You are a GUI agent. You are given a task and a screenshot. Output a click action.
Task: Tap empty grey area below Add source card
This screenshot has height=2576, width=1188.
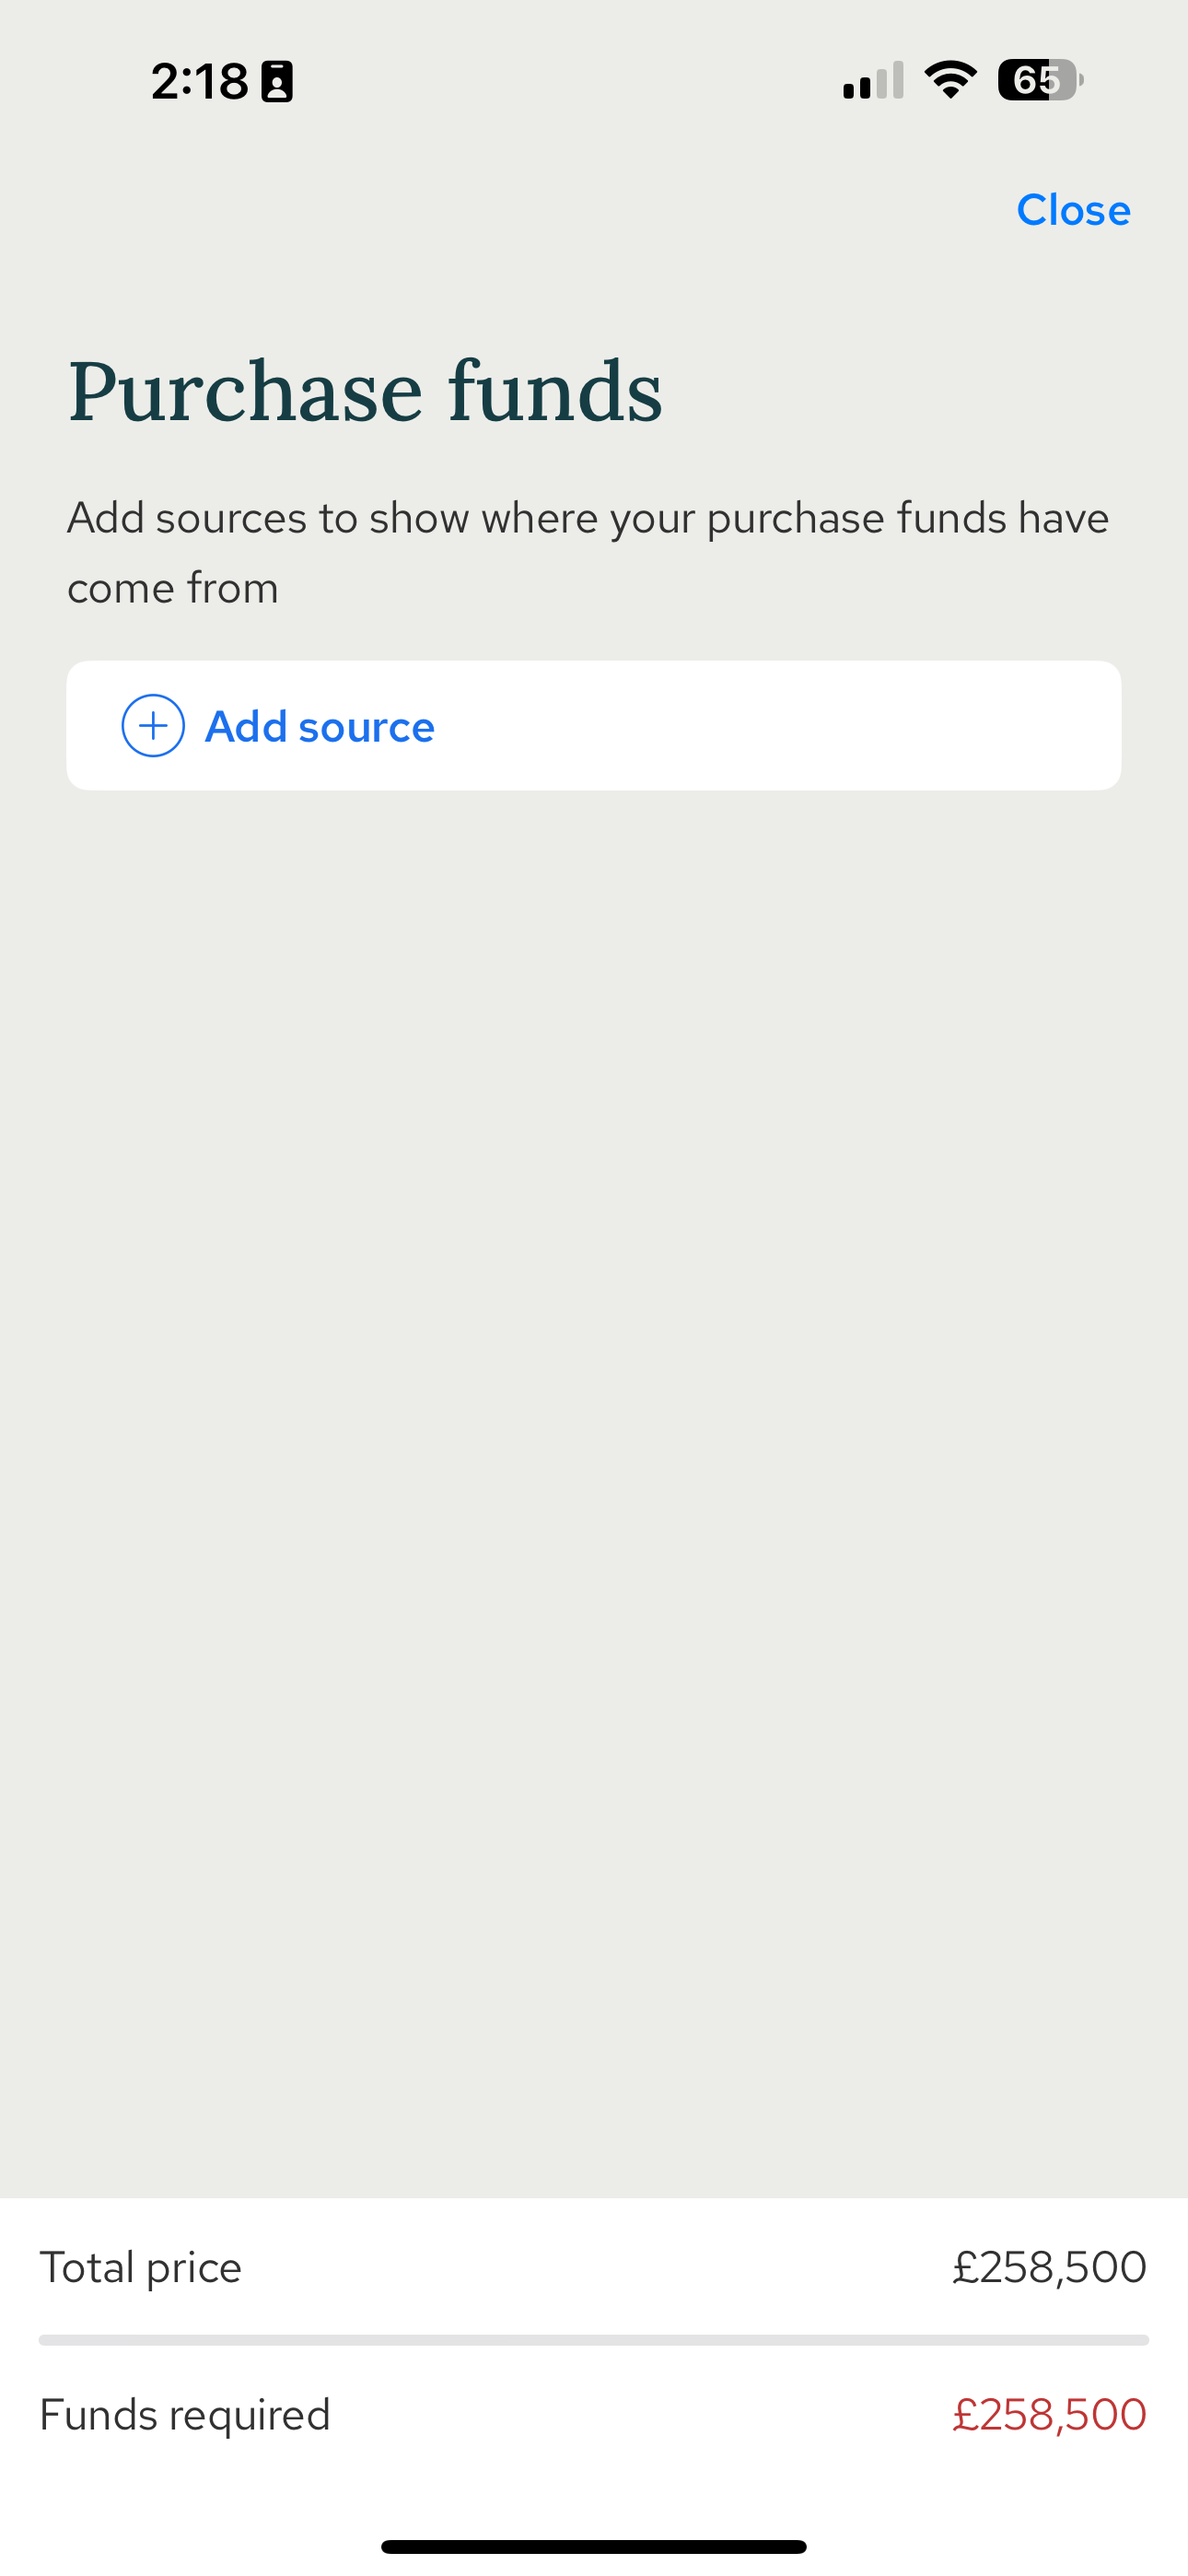coord(594,1450)
